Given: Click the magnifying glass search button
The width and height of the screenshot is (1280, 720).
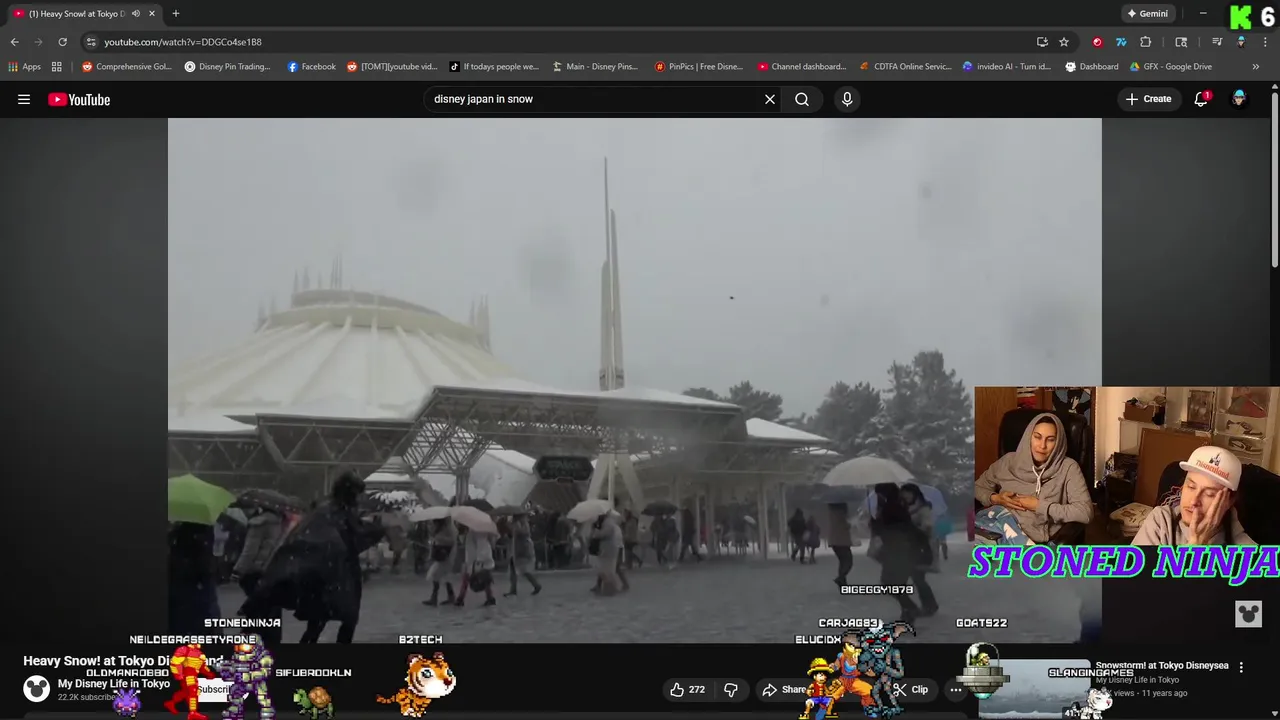Looking at the screenshot, I should click(x=802, y=99).
